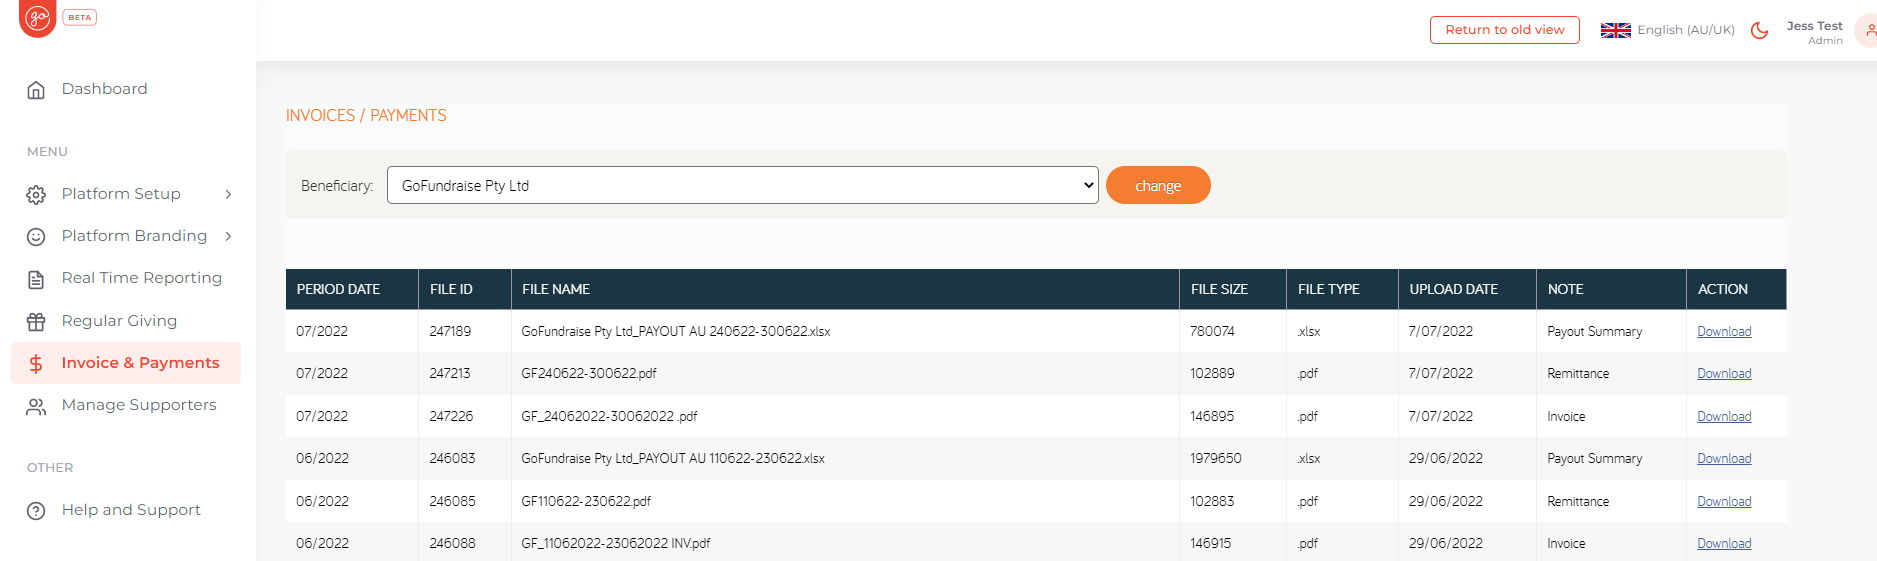The height and width of the screenshot is (561, 1877).
Task: Click file ID 247213
Action: pyautogui.click(x=450, y=374)
